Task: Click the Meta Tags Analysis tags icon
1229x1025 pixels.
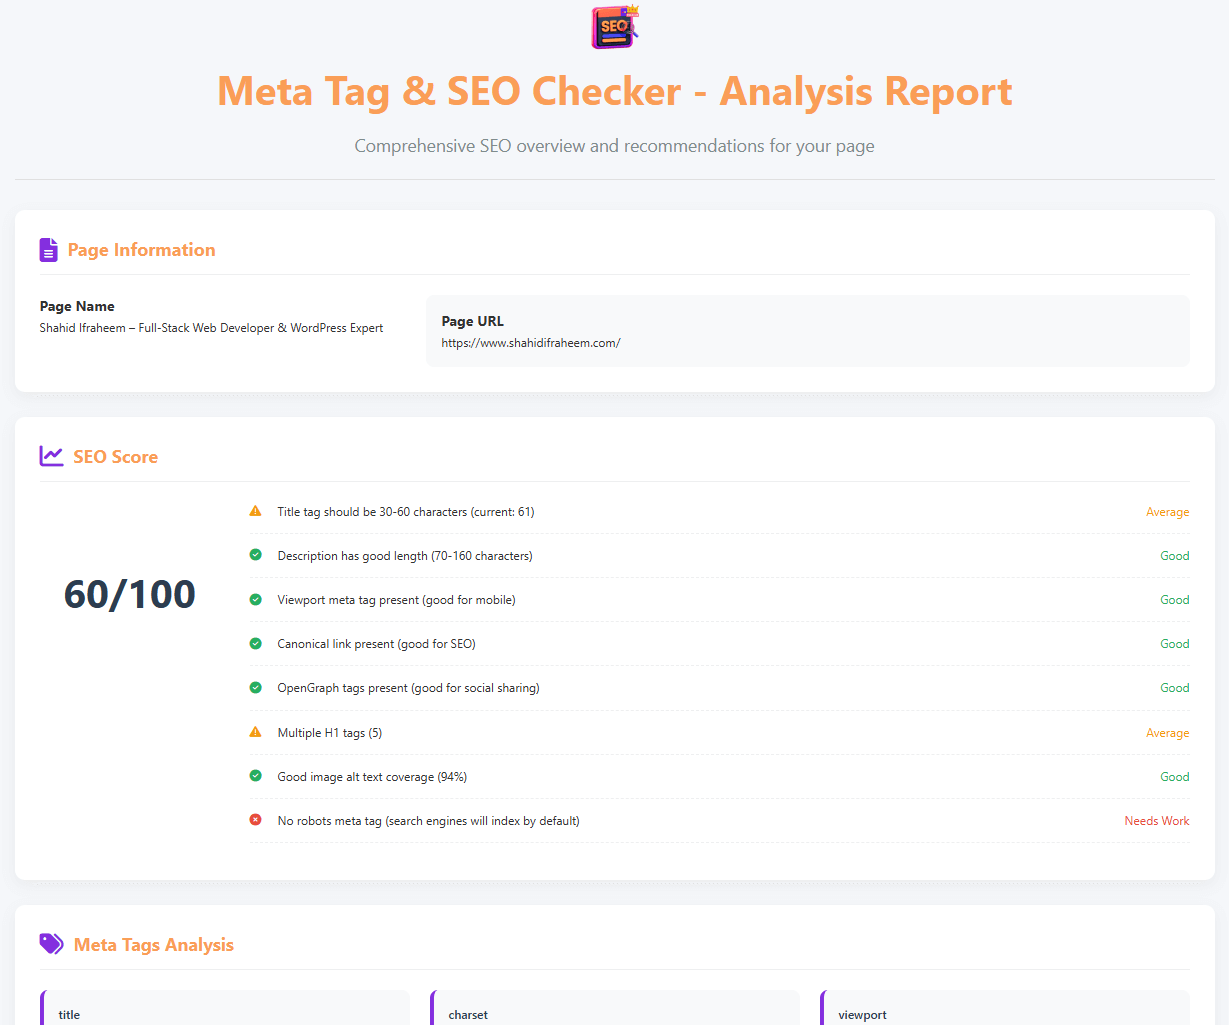Action: point(51,944)
